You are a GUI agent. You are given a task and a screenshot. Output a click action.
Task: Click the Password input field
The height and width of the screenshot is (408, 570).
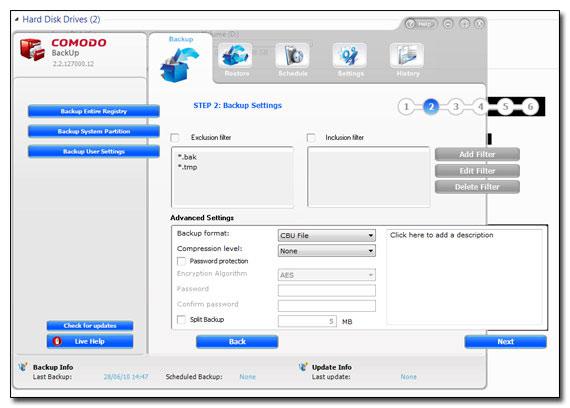326,290
